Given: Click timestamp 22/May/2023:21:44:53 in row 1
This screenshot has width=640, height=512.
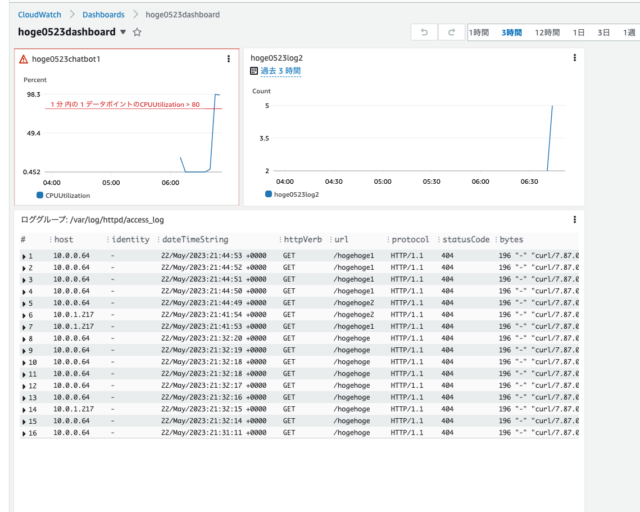Looking at the screenshot, I should point(213,256).
